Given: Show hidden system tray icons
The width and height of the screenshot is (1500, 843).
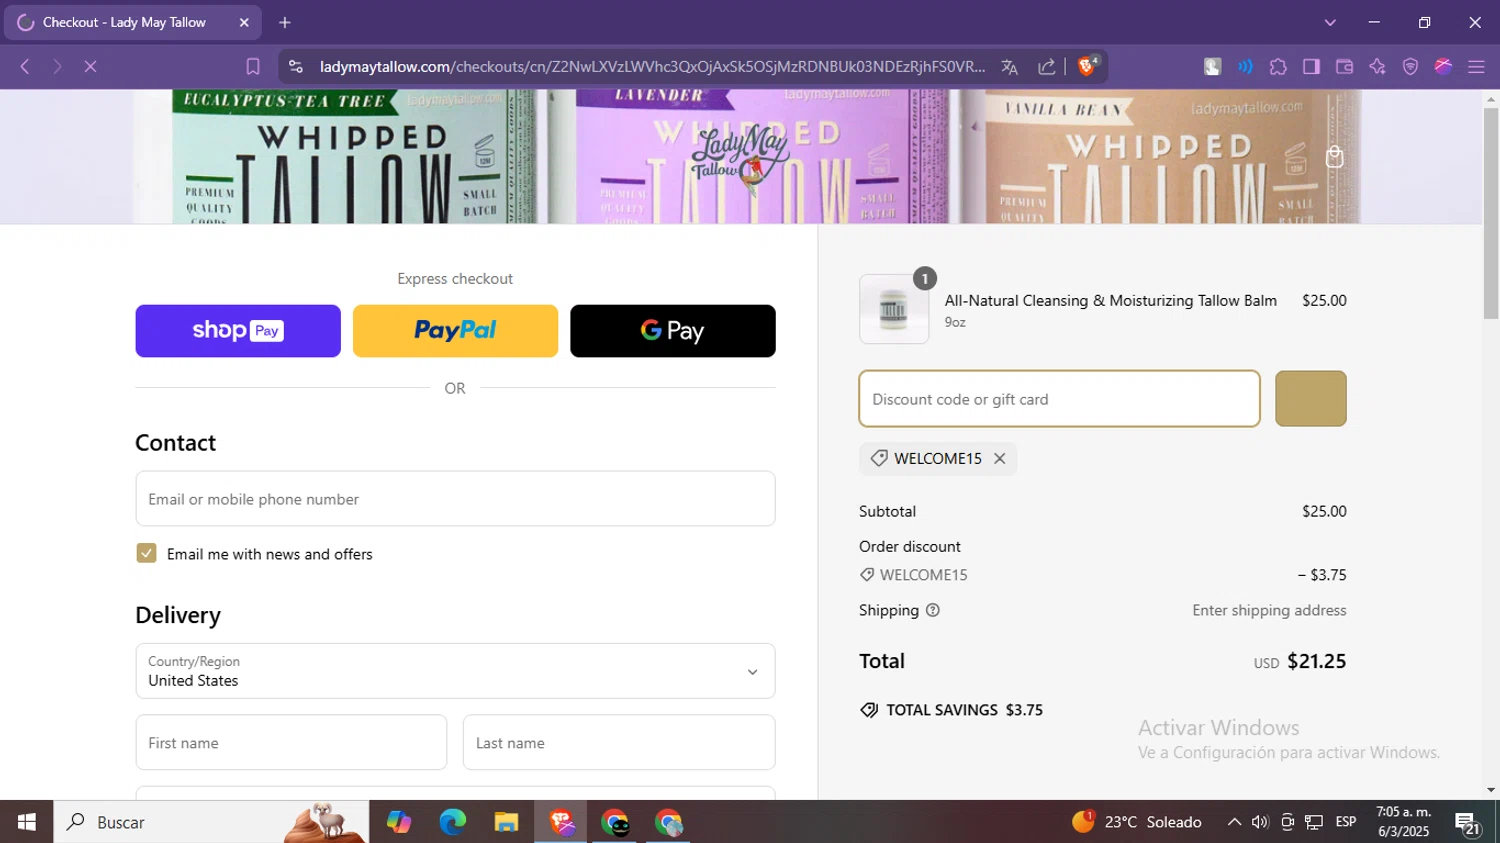Looking at the screenshot, I should pyautogui.click(x=1234, y=822).
